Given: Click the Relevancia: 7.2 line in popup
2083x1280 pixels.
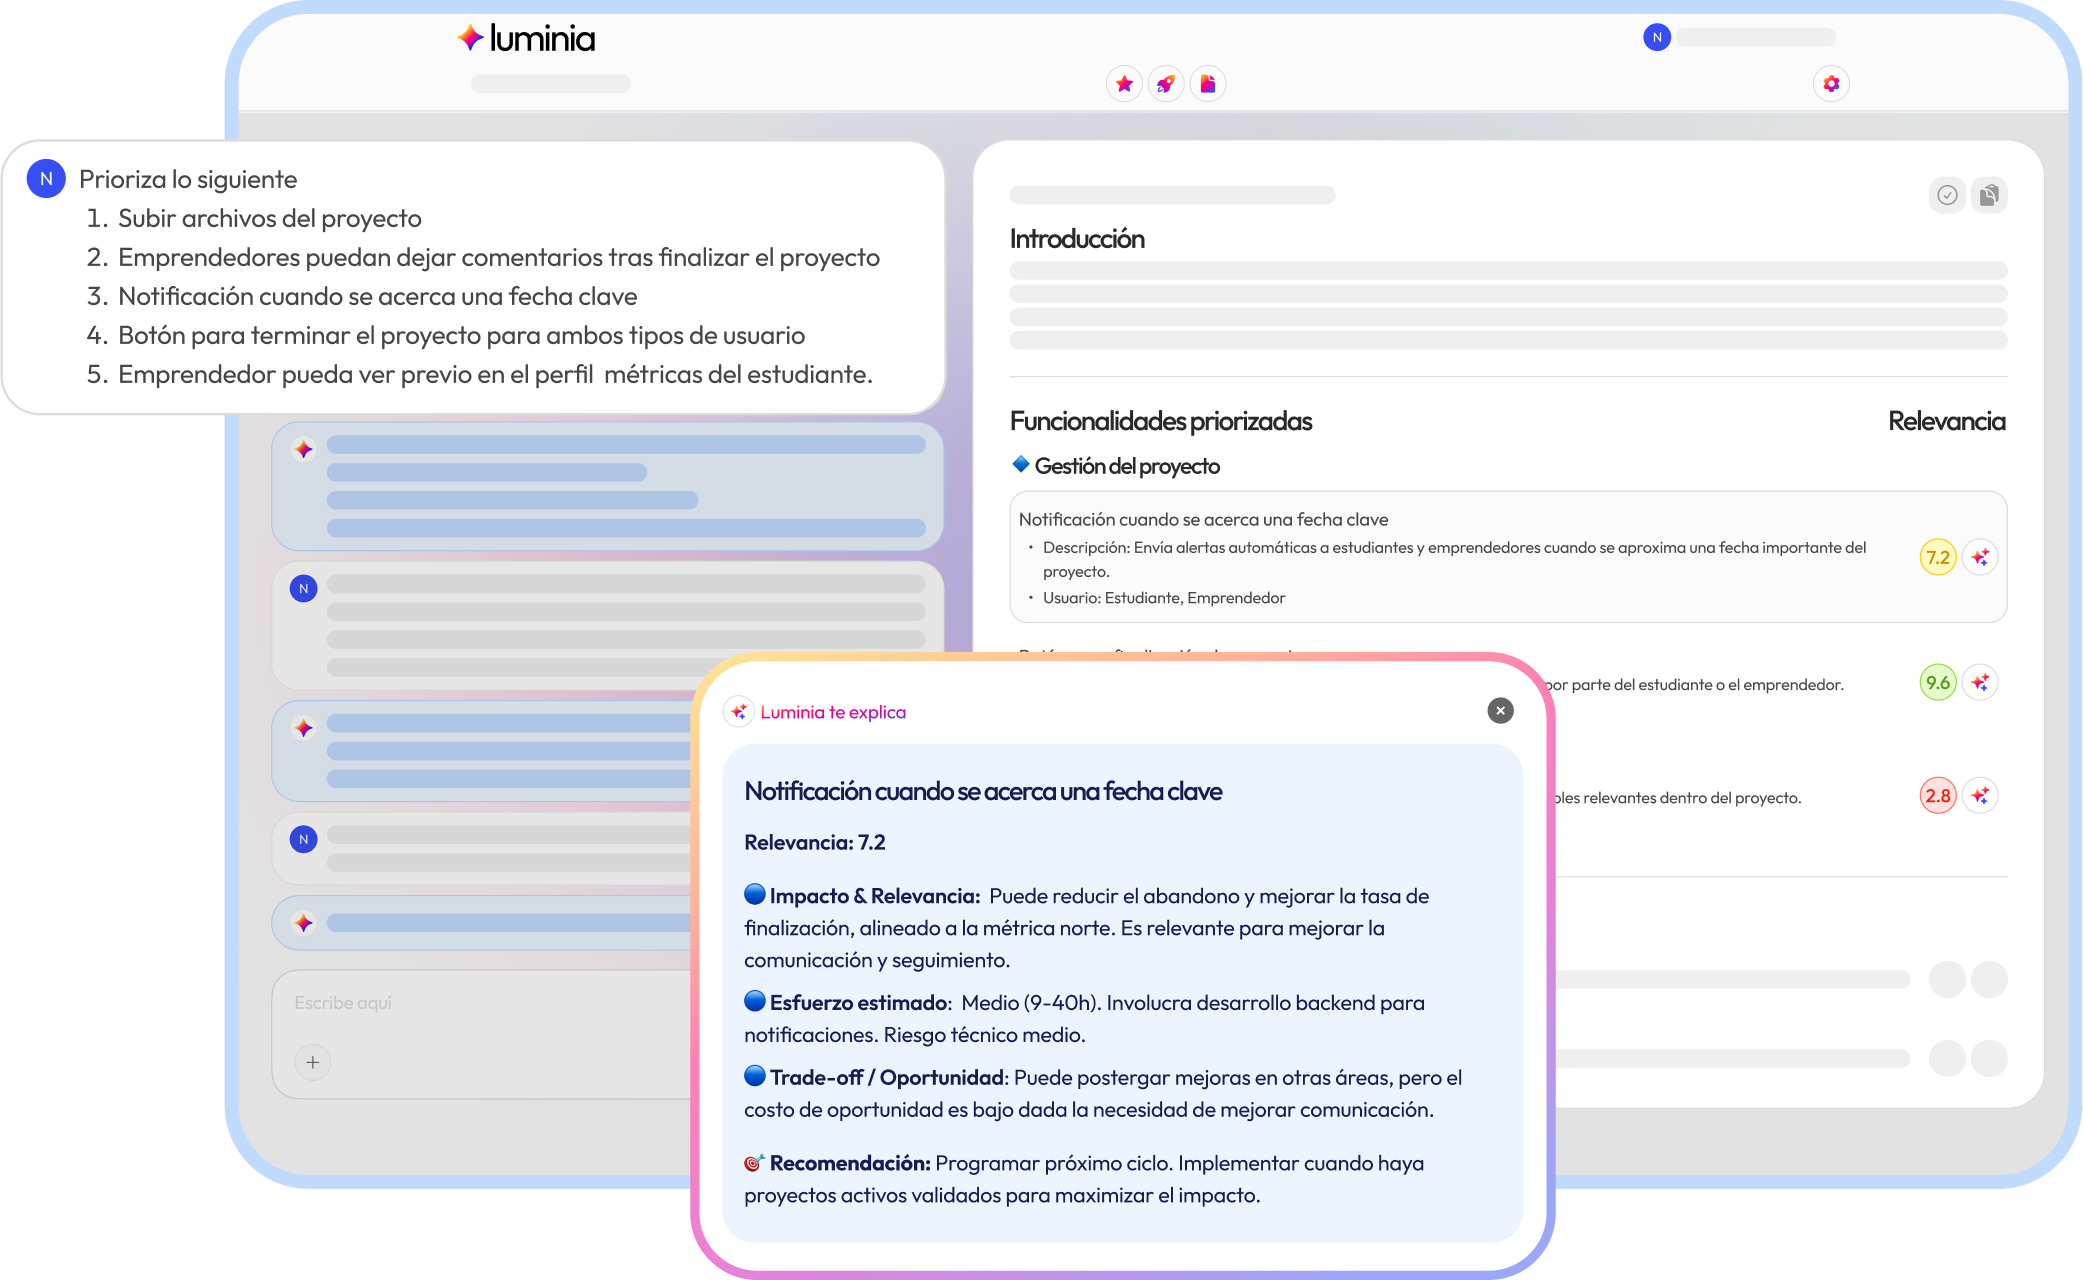Looking at the screenshot, I should [815, 842].
